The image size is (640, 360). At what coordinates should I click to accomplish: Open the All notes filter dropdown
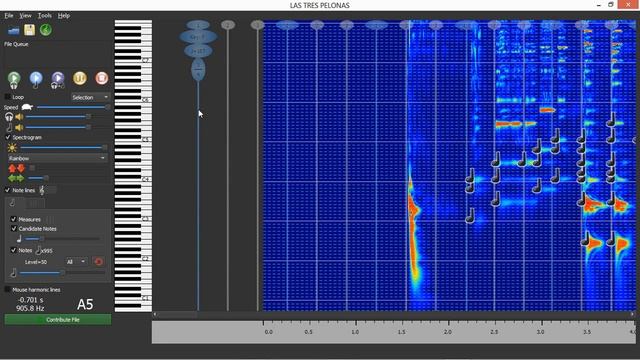76,262
